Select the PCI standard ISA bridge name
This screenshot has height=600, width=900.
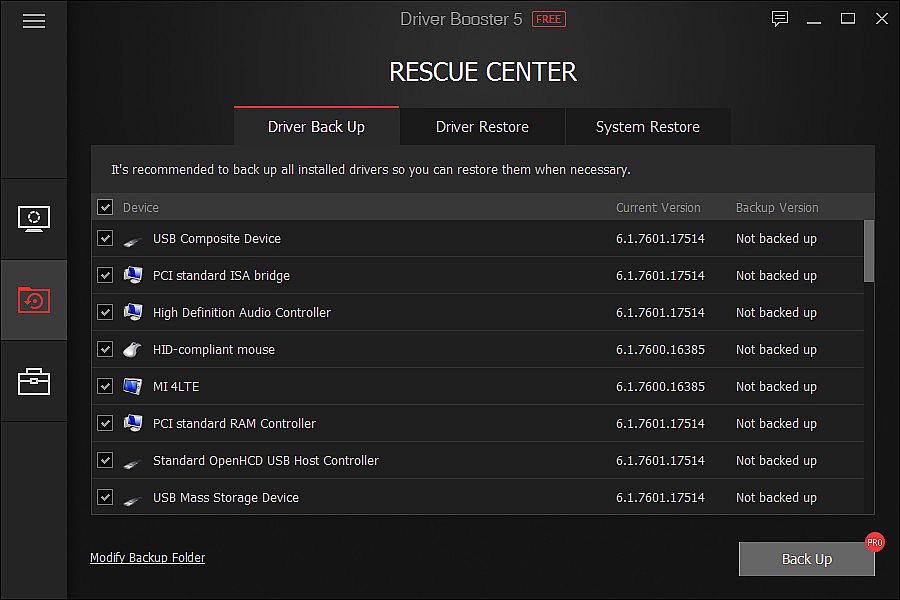coord(222,276)
